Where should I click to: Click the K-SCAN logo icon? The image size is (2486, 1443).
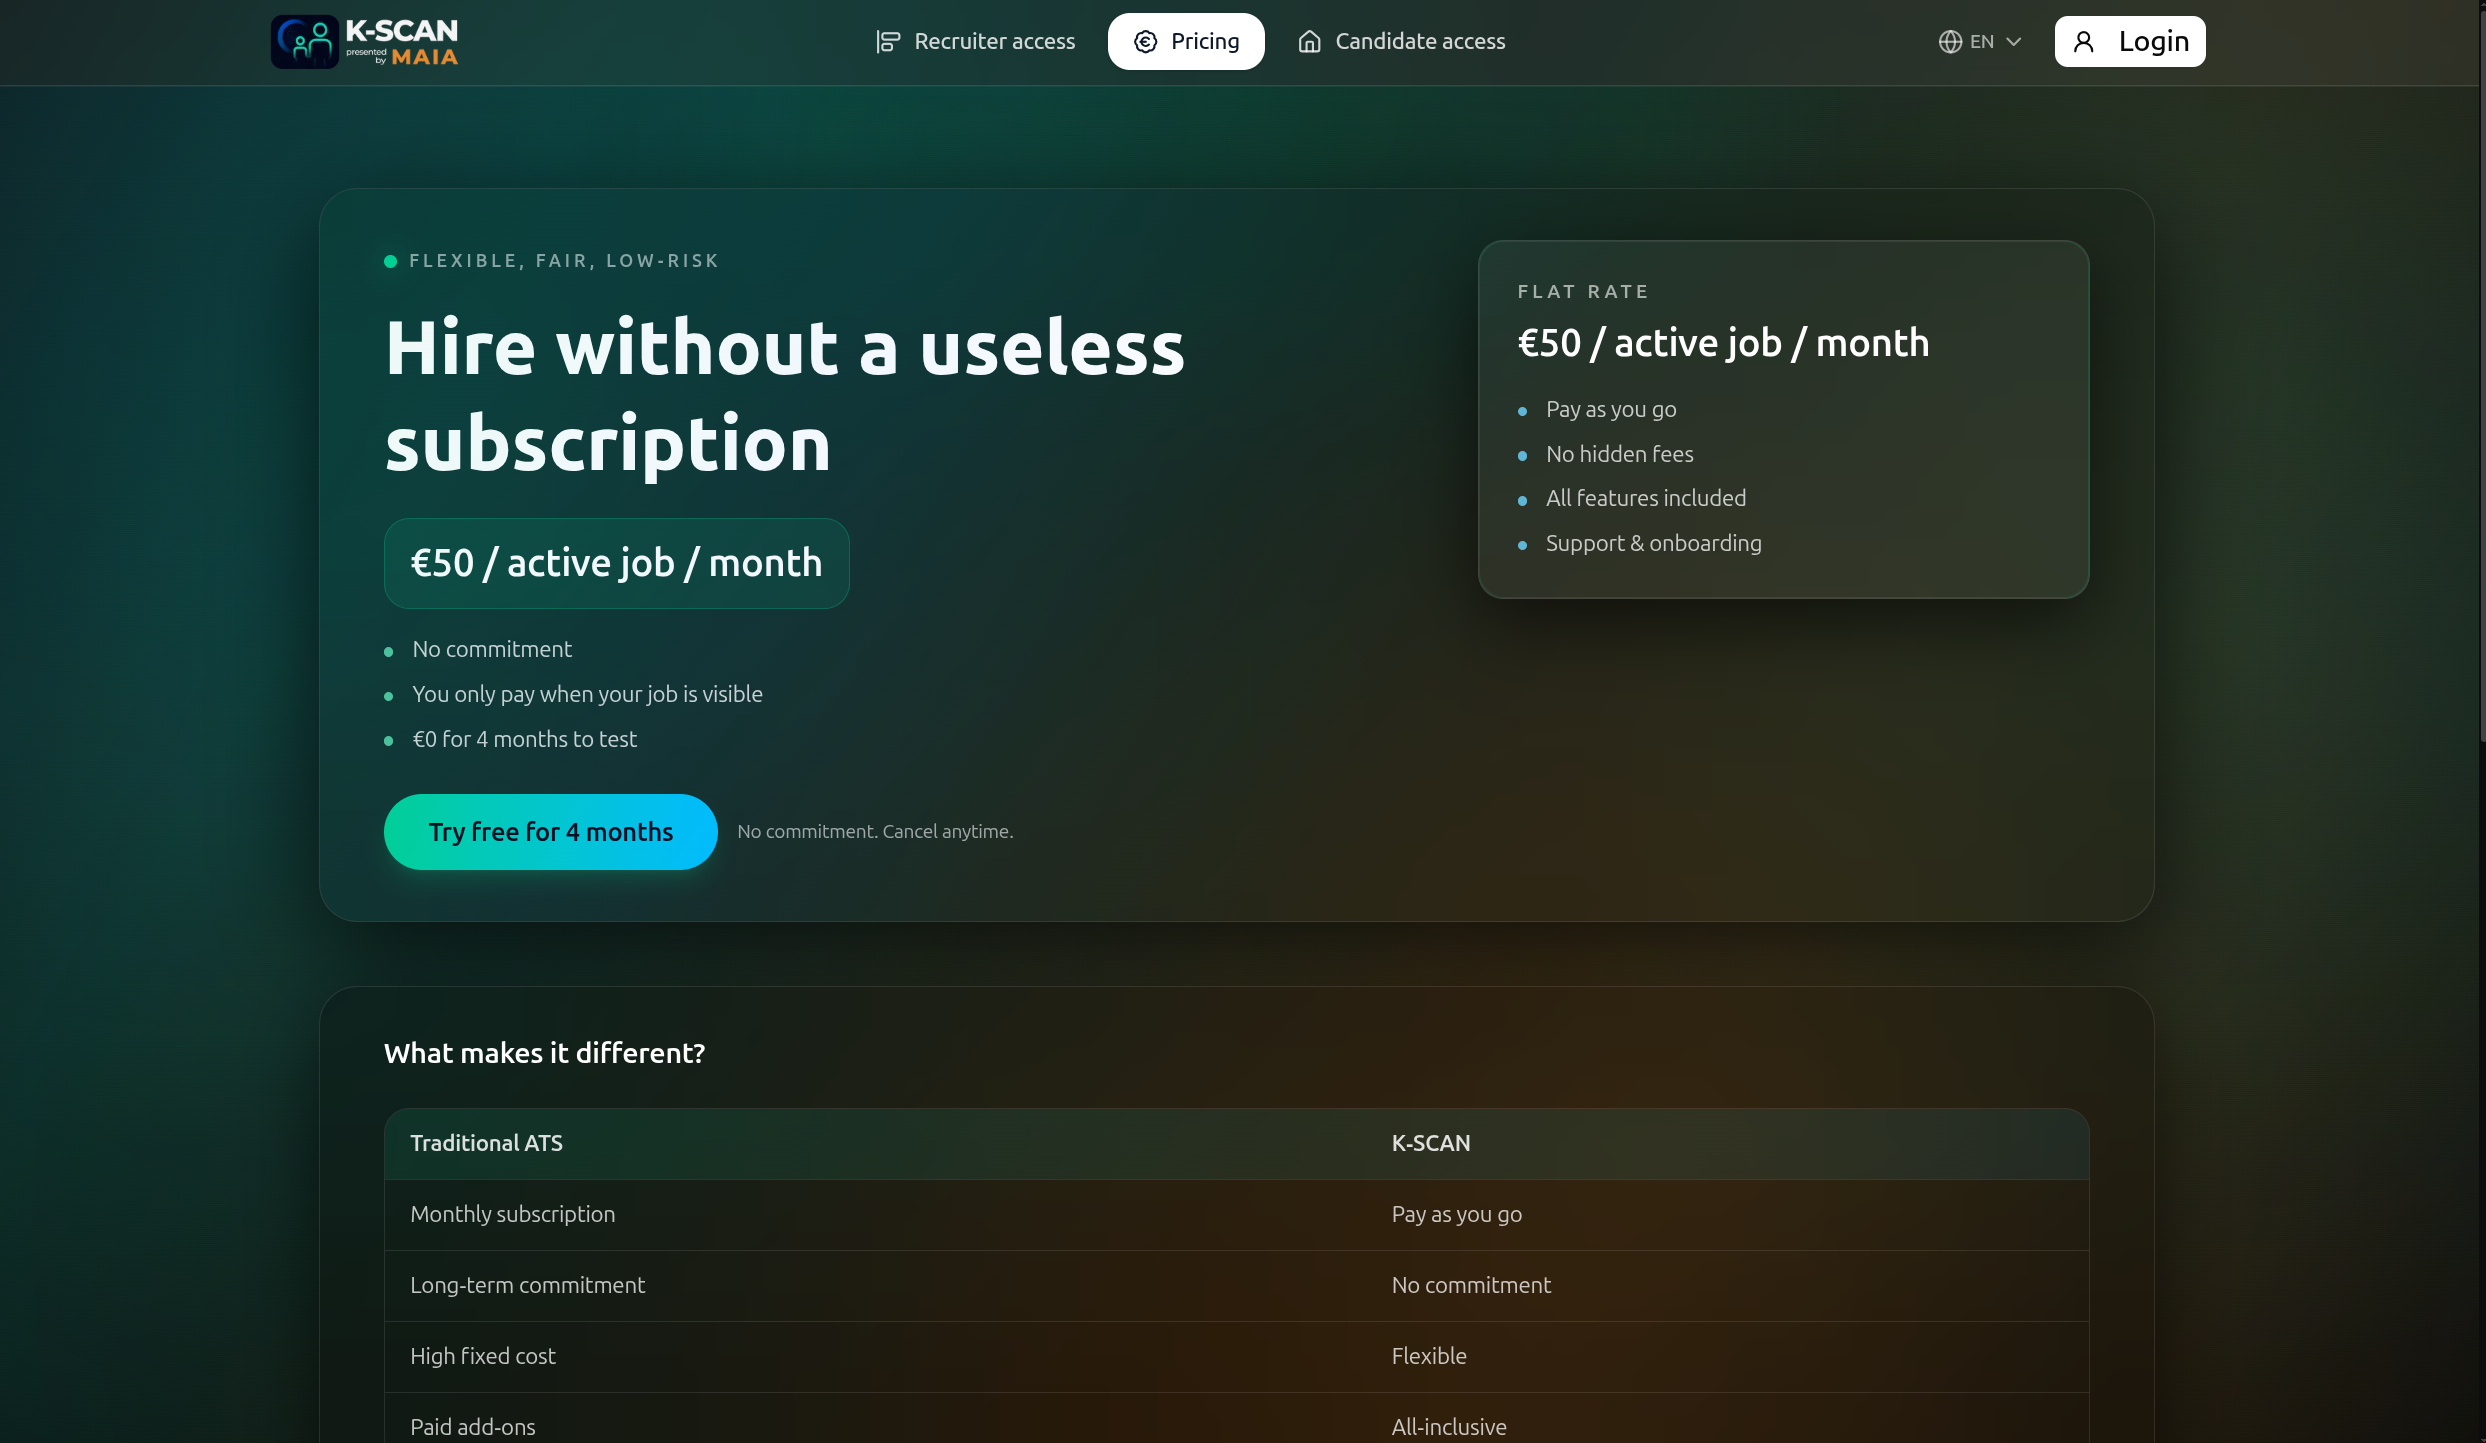(305, 42)
